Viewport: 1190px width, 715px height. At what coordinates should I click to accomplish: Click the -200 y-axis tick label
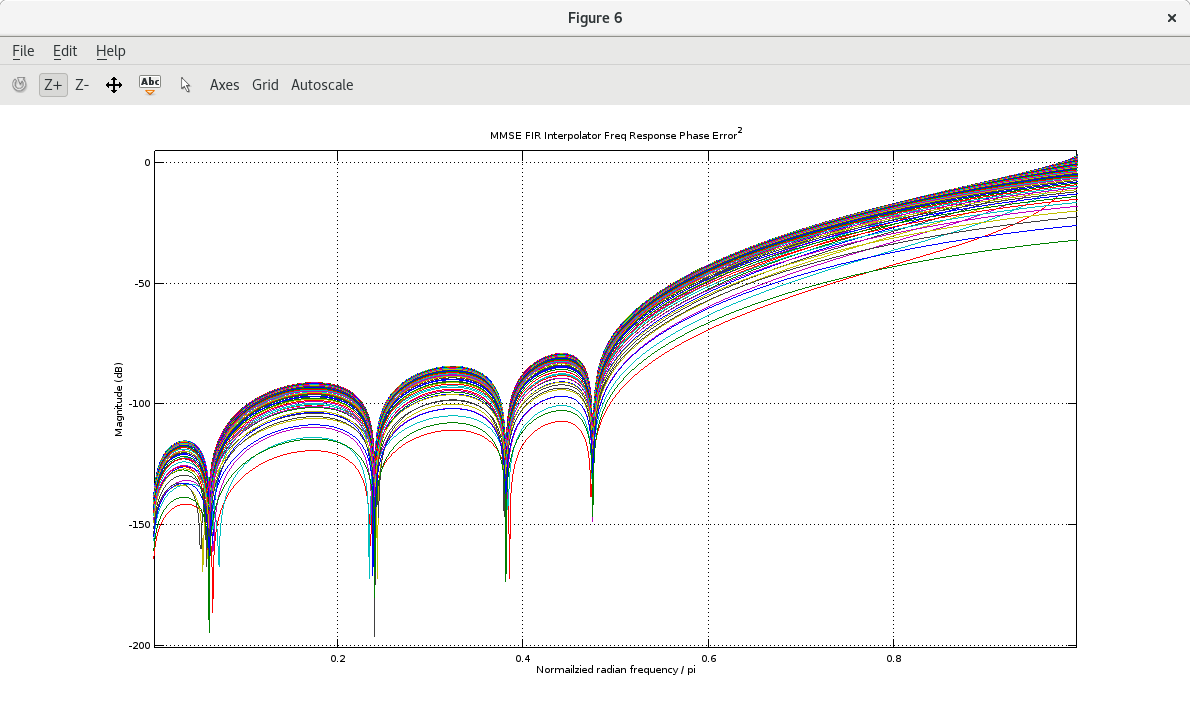[140, 646]
